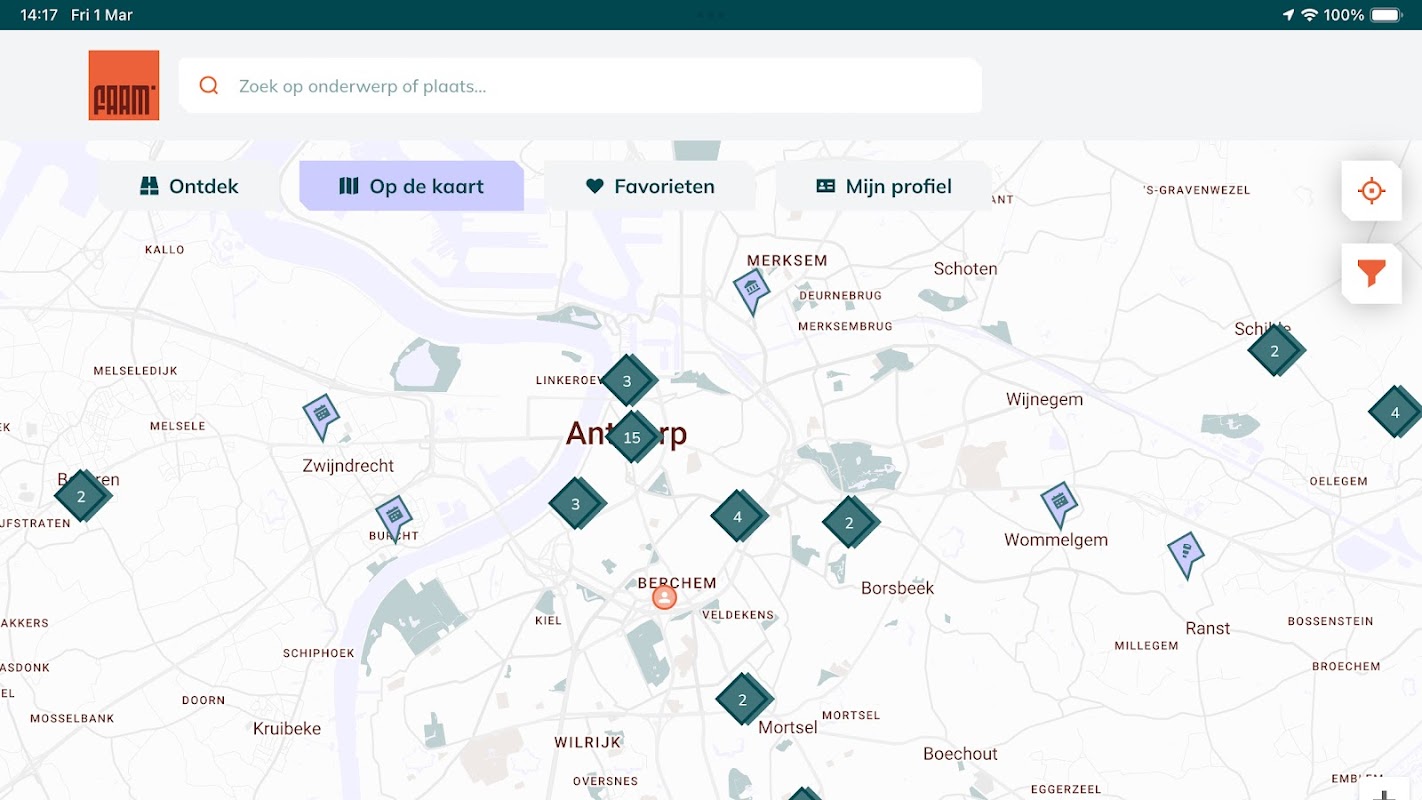Click the BOSSENSTEIN label
The width and height of the screenshot is (1422, 800).
pyautogui.click(x=1331, y=622)
